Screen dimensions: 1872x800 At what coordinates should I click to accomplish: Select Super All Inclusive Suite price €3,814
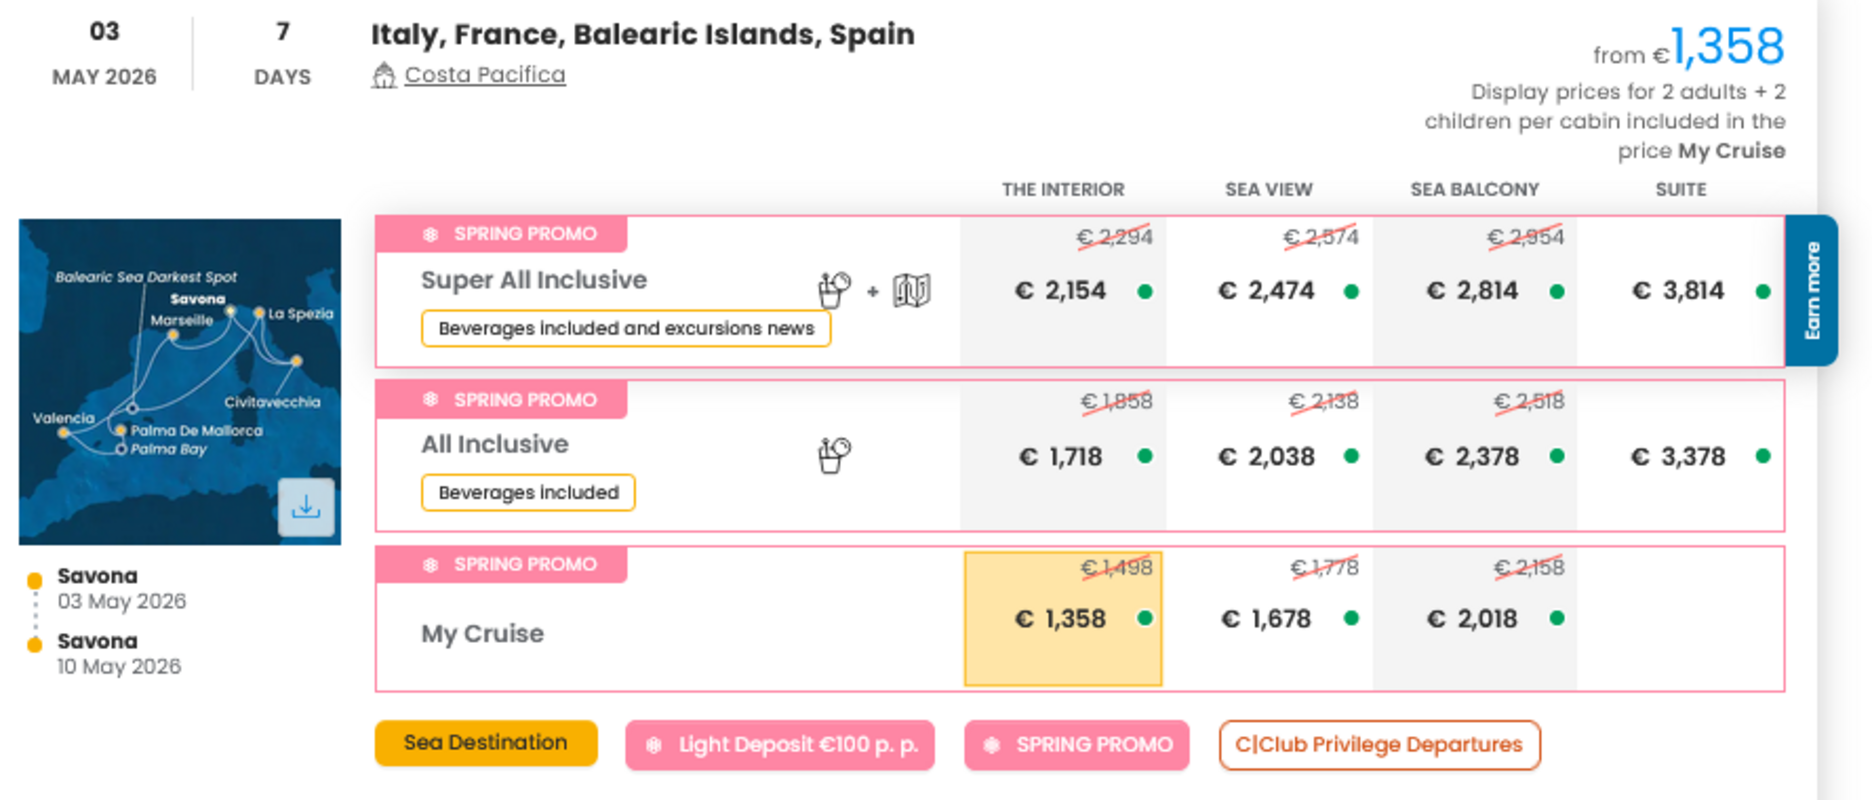pyautogui.click(x=1679, y=291)
